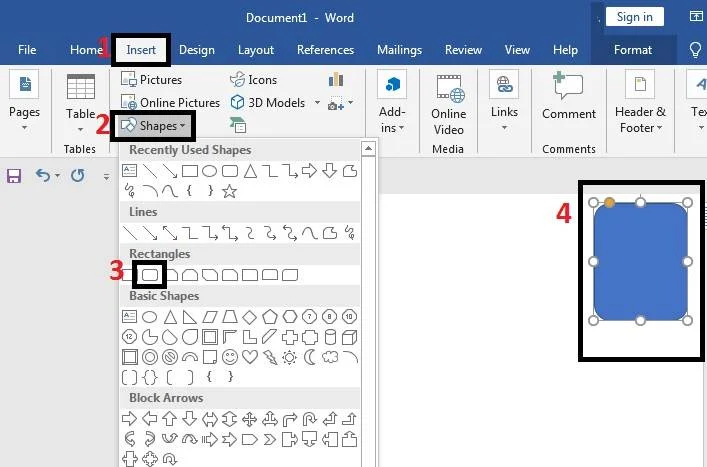Viewport: 707px width, 467px height.
Task: Select the folded corner shape
Action: 210,357
